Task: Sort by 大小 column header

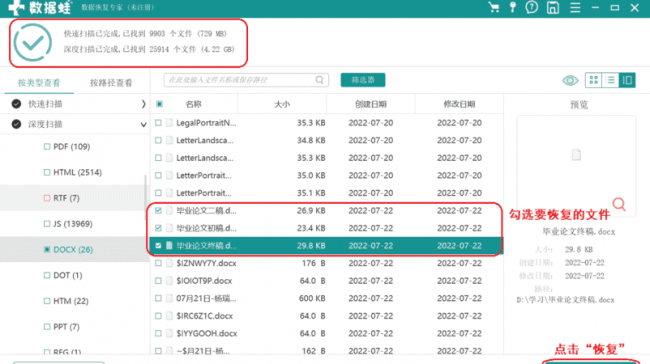Action: click(x=282, y=104)
